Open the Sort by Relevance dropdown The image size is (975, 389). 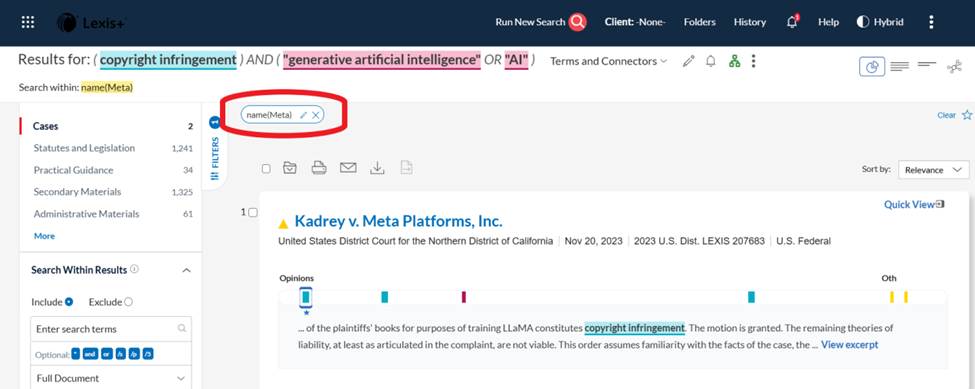point(933,170)
